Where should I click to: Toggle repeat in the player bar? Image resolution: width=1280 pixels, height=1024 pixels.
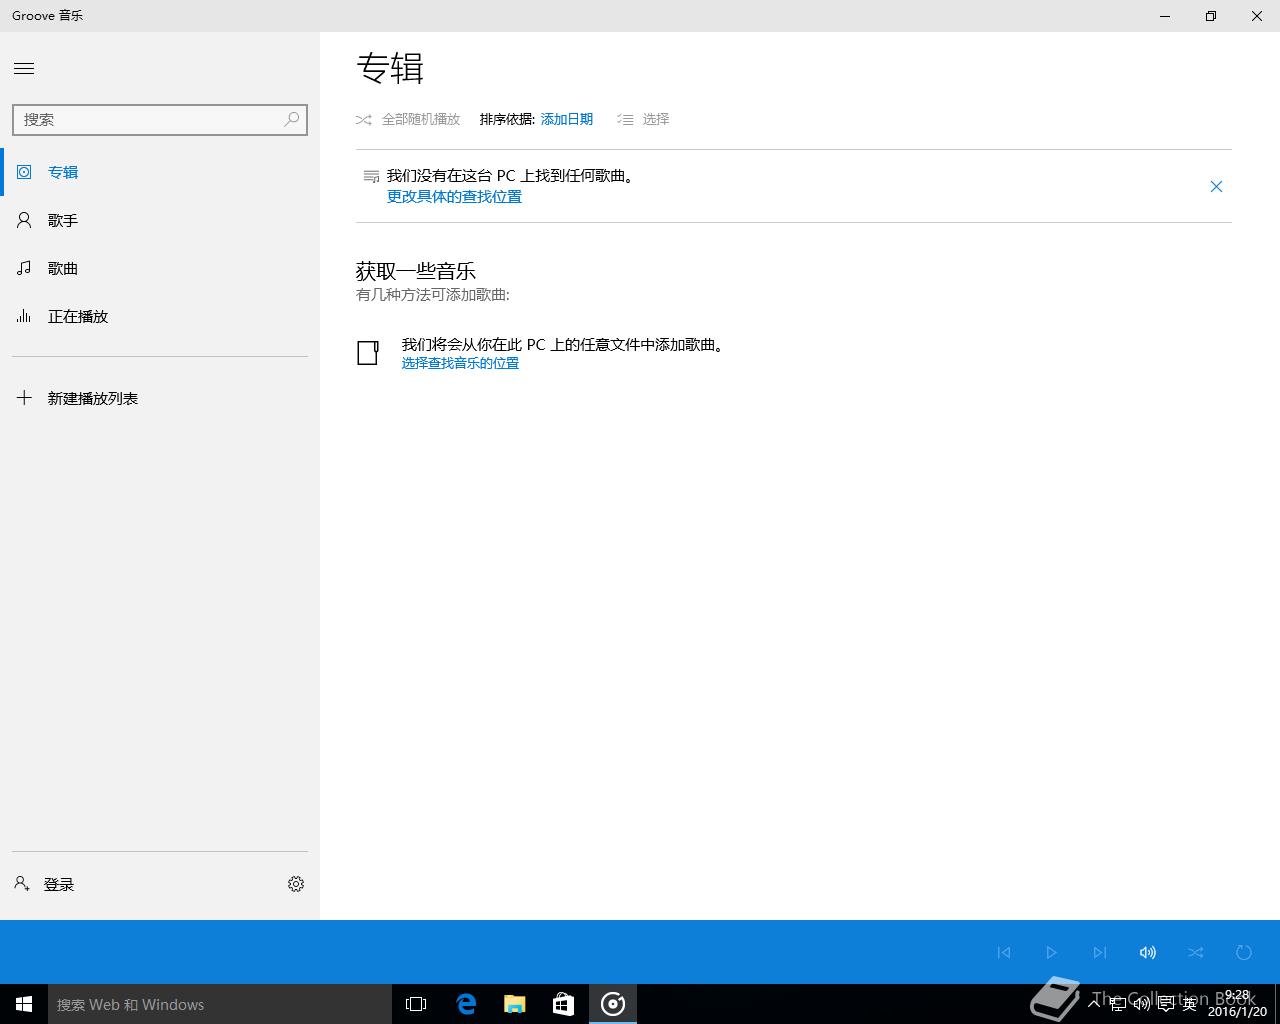pyautogui.click(x=1244, y=952)
